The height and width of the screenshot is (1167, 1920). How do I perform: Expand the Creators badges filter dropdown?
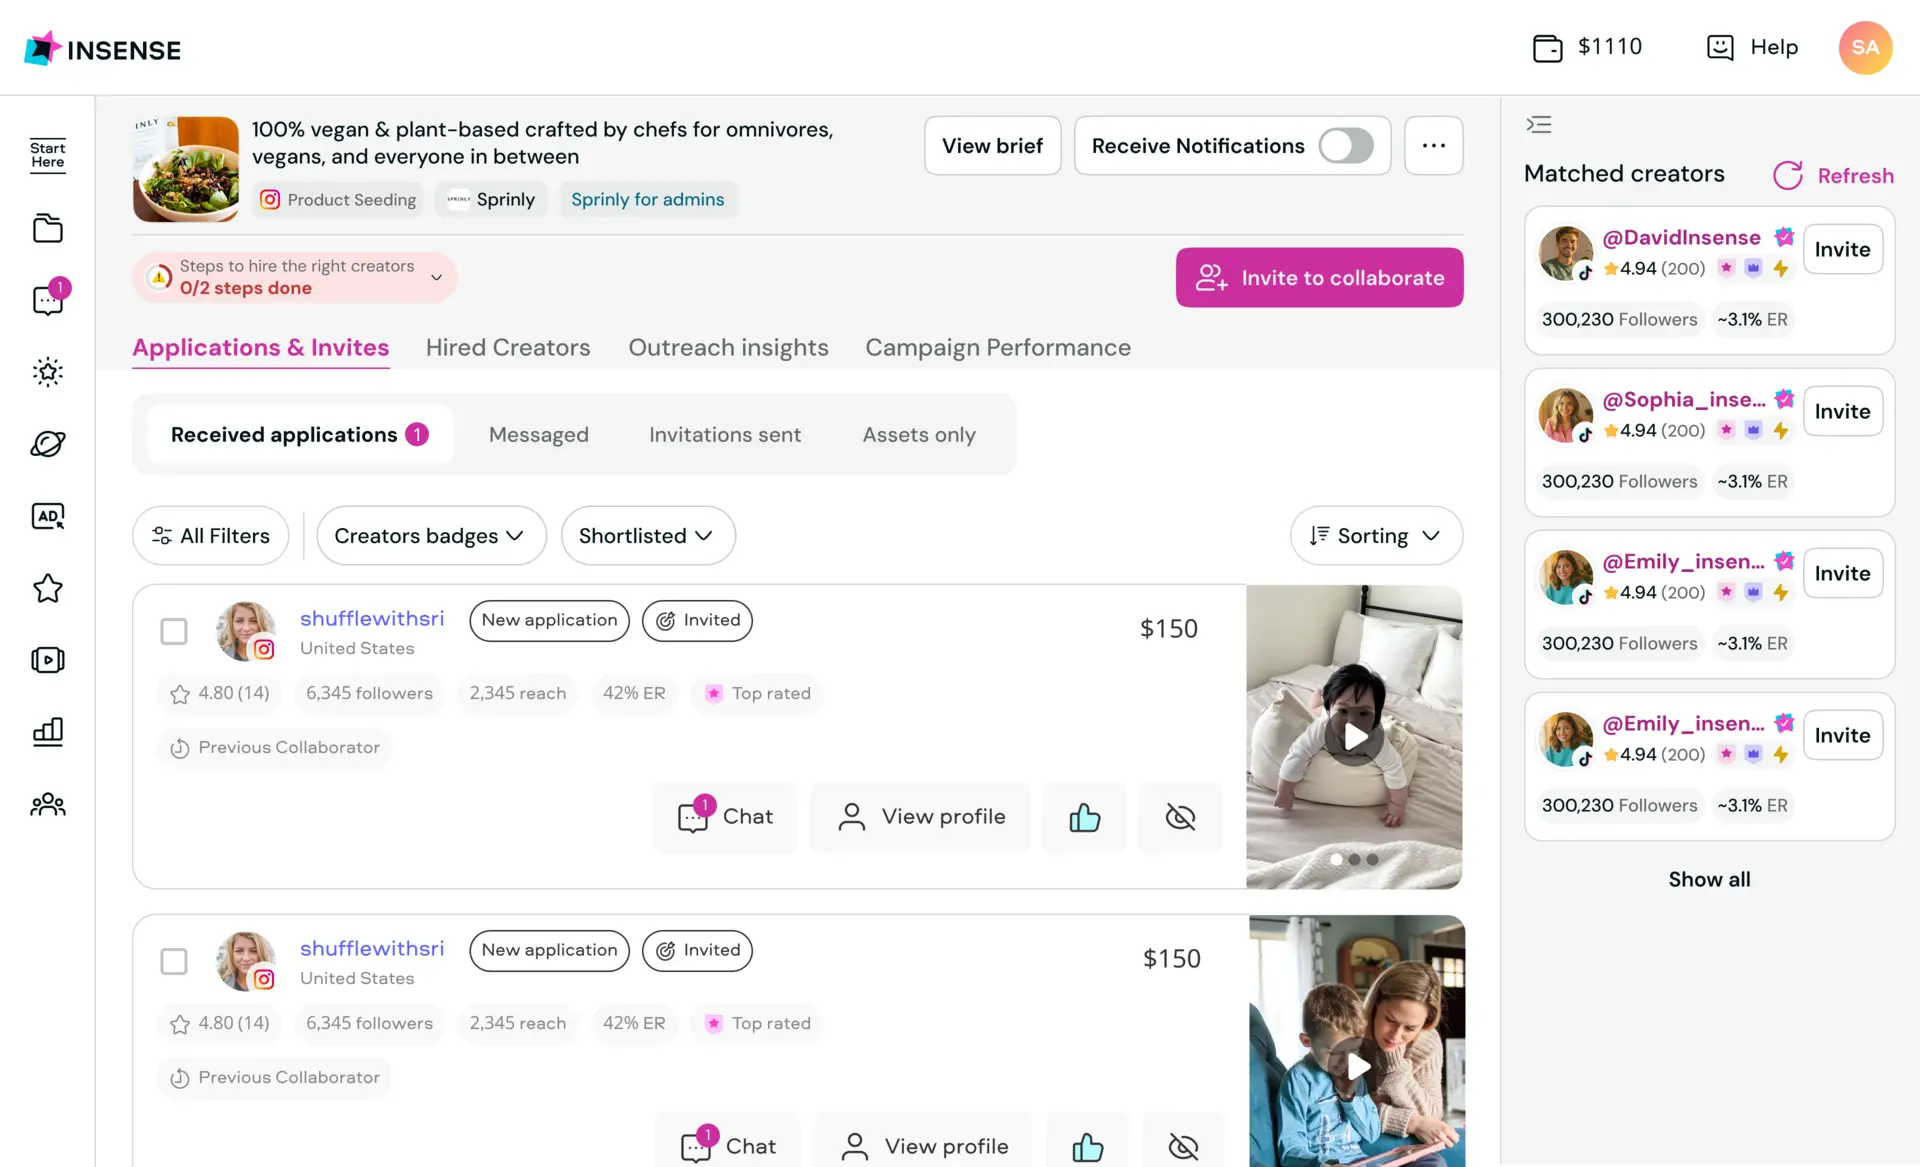point(431,535)
